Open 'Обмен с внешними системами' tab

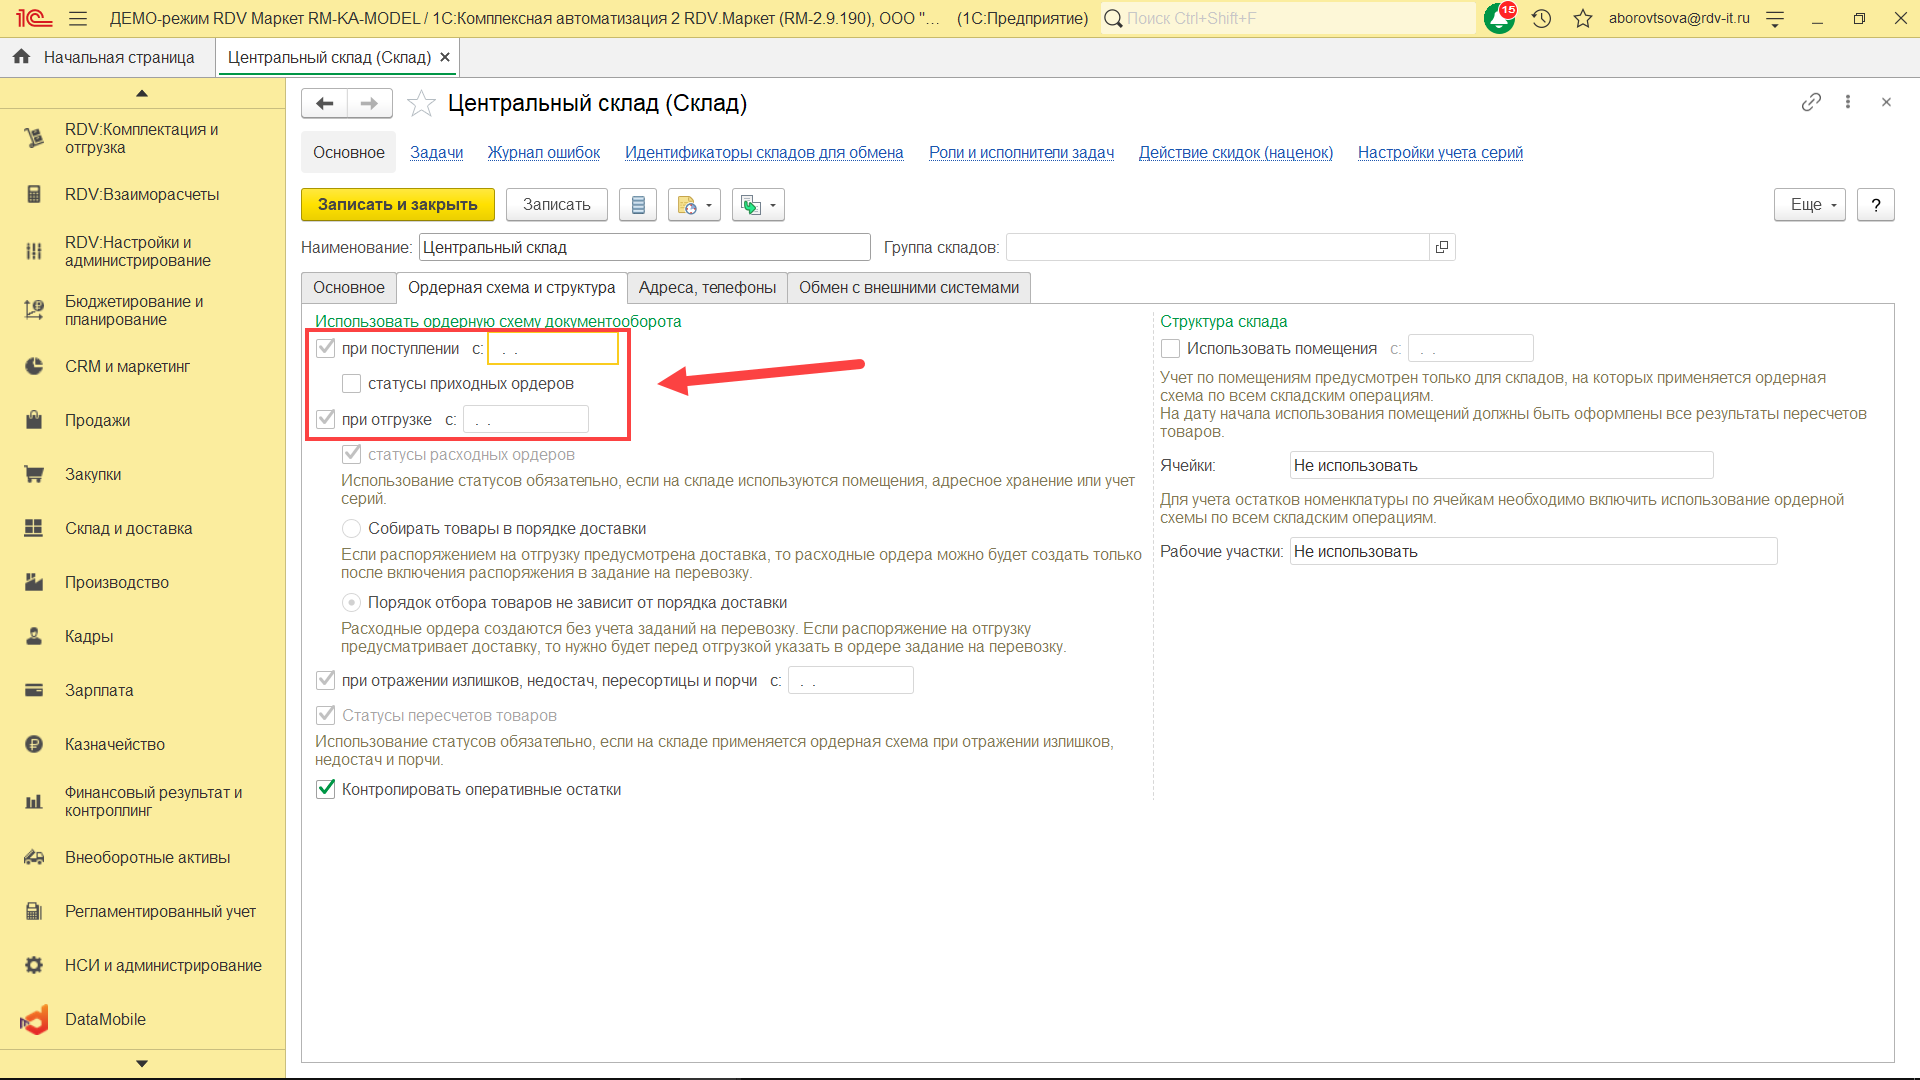(908, 288)
